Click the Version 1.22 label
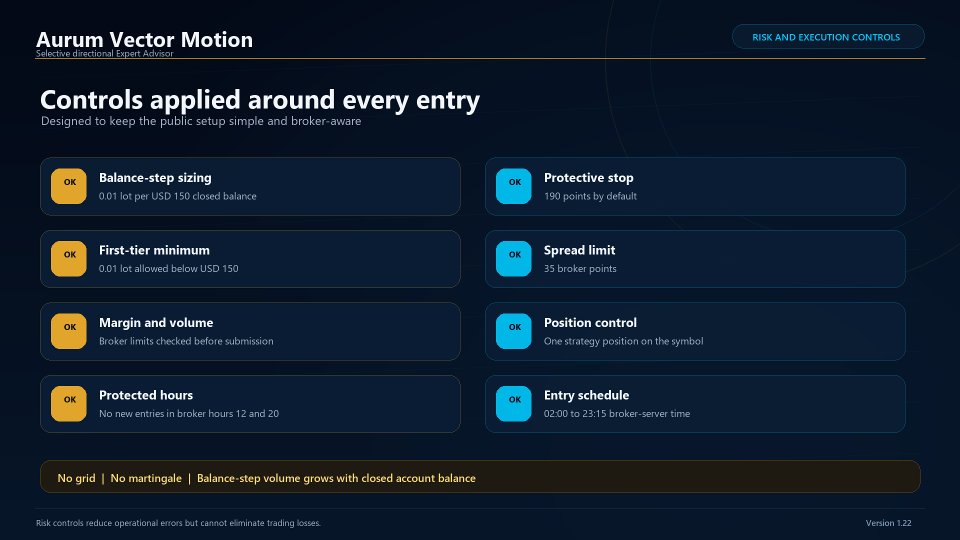This screenshot has height=540, width=960. [888, 523]
